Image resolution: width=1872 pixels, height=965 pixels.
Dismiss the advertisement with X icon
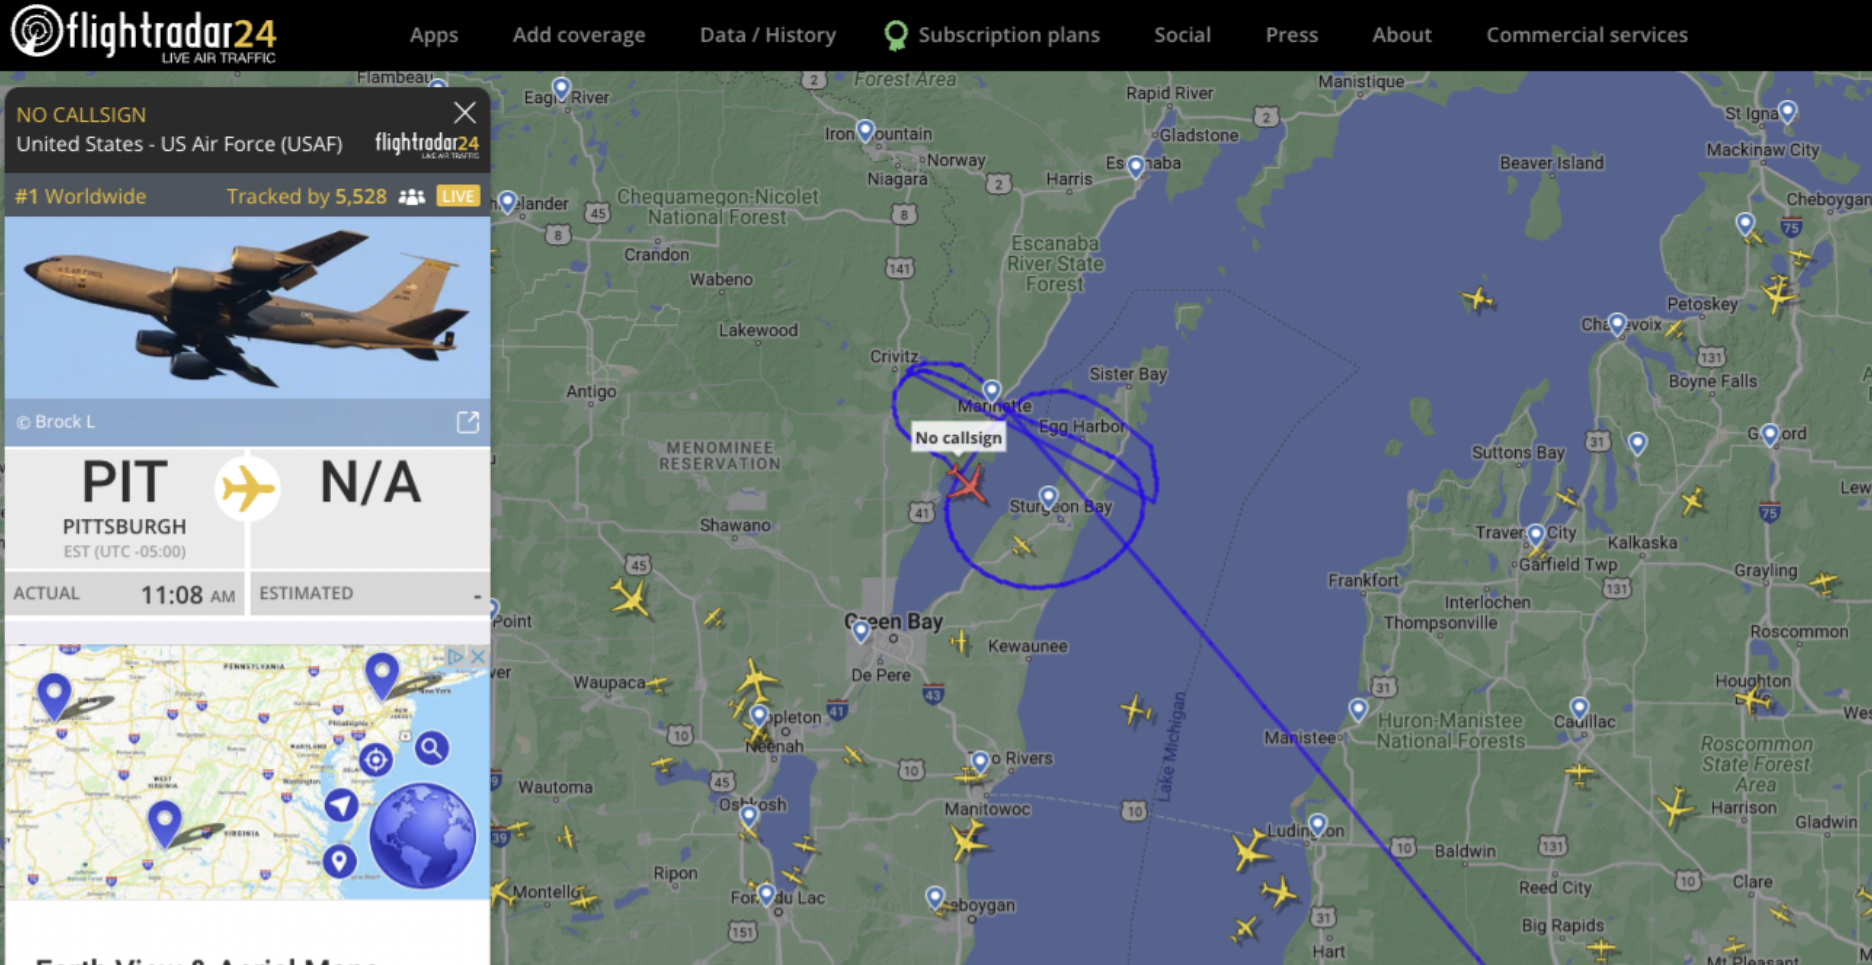[478, 656]
